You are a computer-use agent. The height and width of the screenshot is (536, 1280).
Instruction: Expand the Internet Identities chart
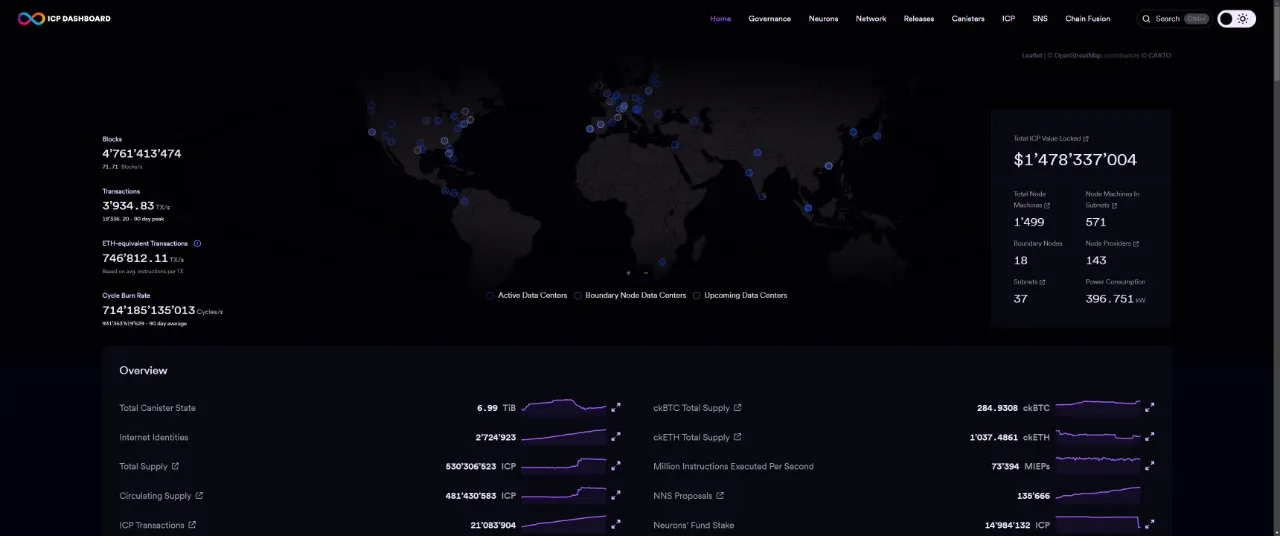(x=616, y=436)
